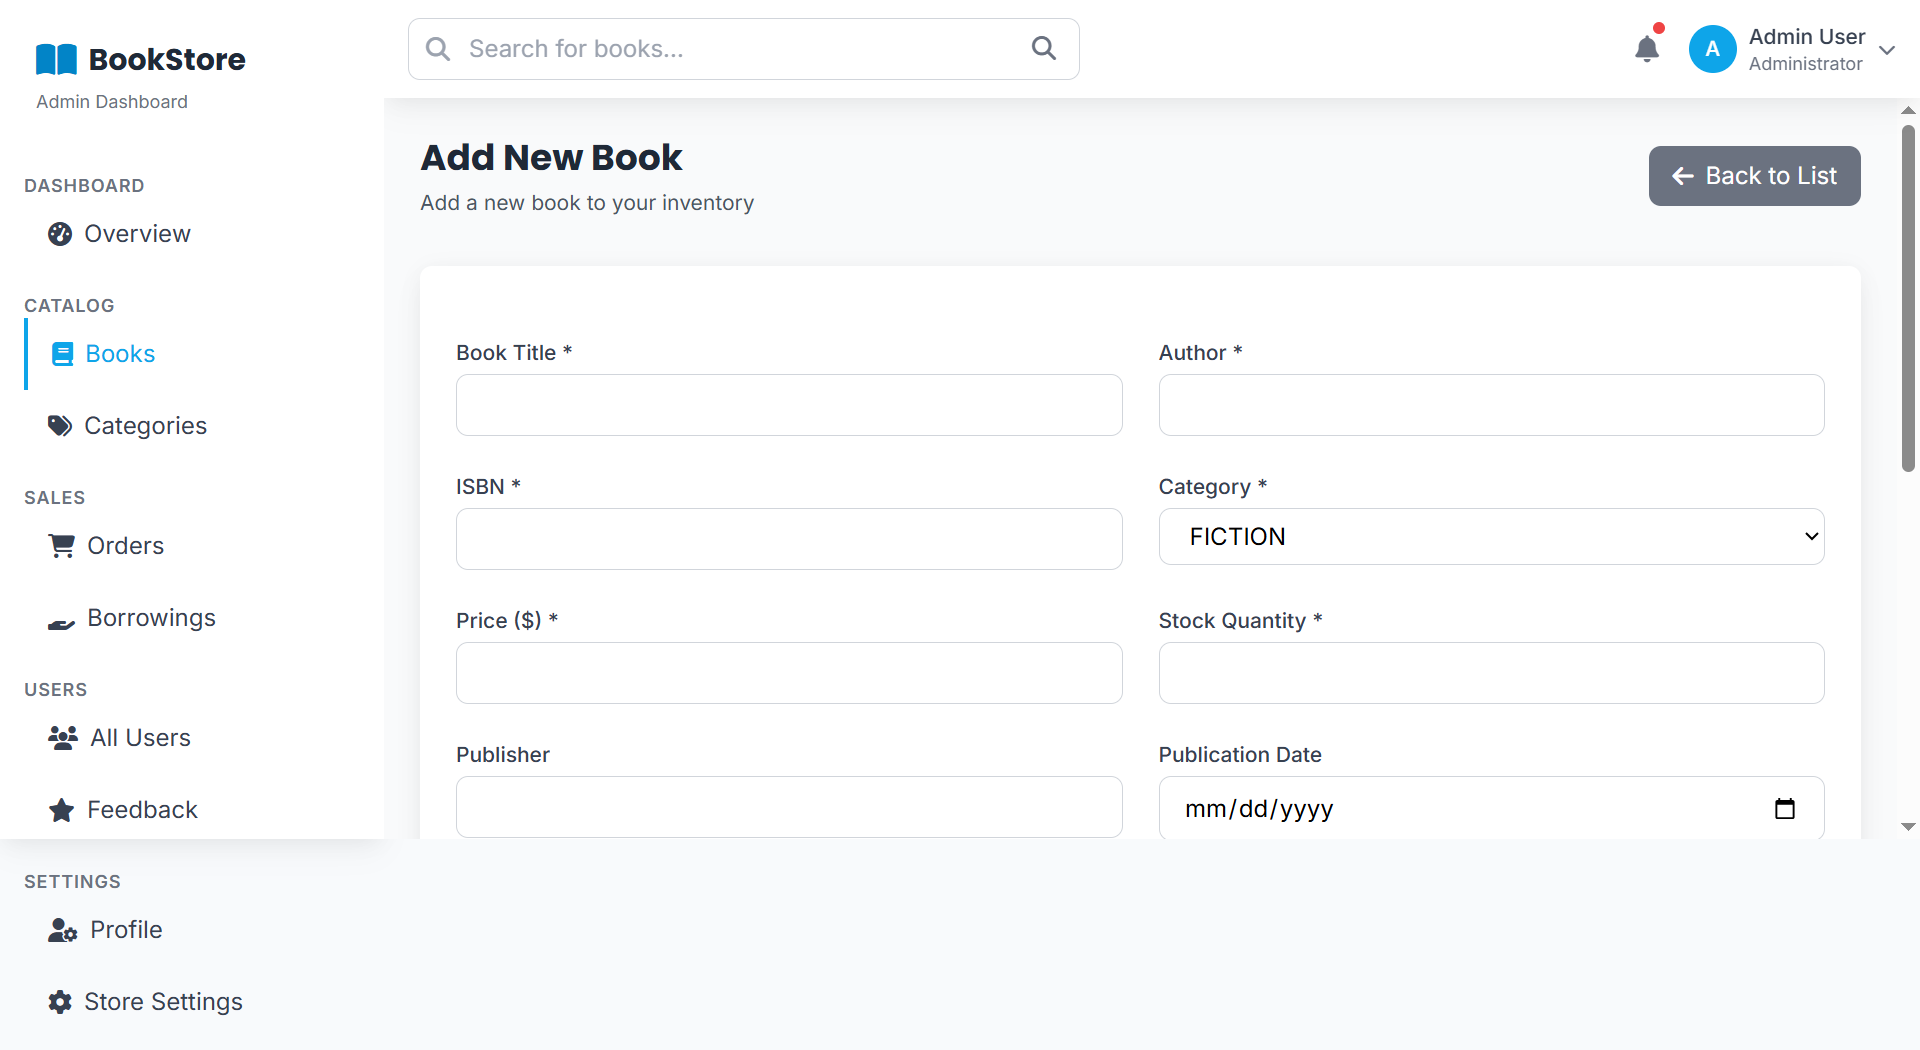
Task: Click the search magnifier icon at right of search bar
Action: [1043, 49]
